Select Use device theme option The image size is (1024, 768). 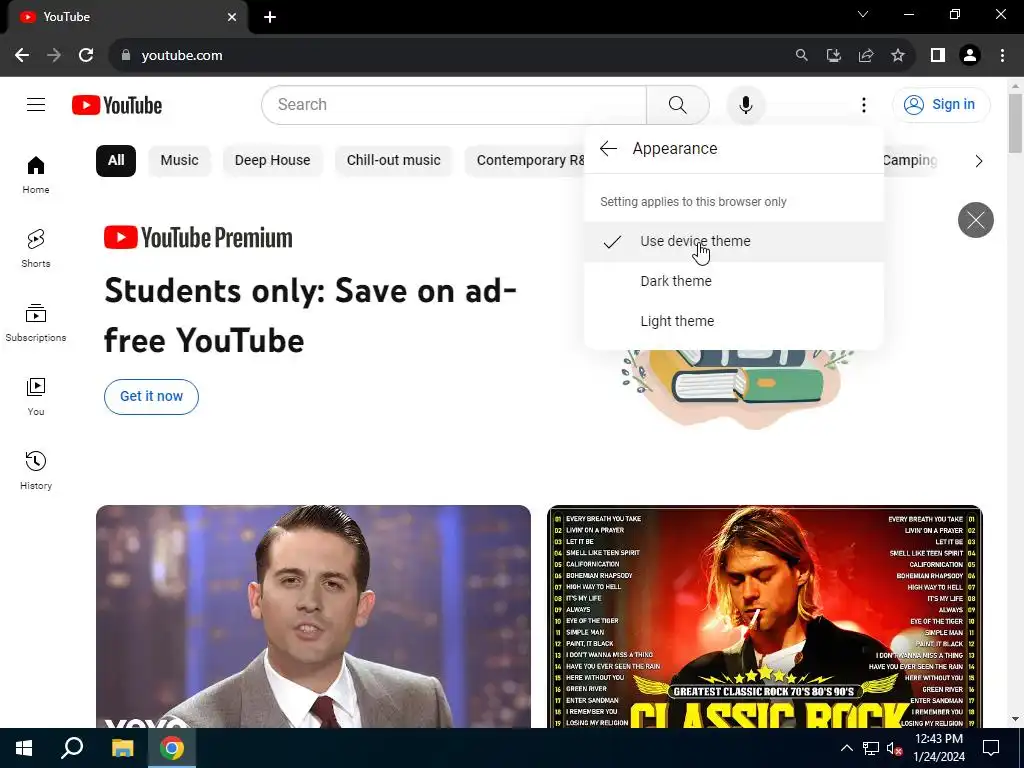click(x=734, y=242)
